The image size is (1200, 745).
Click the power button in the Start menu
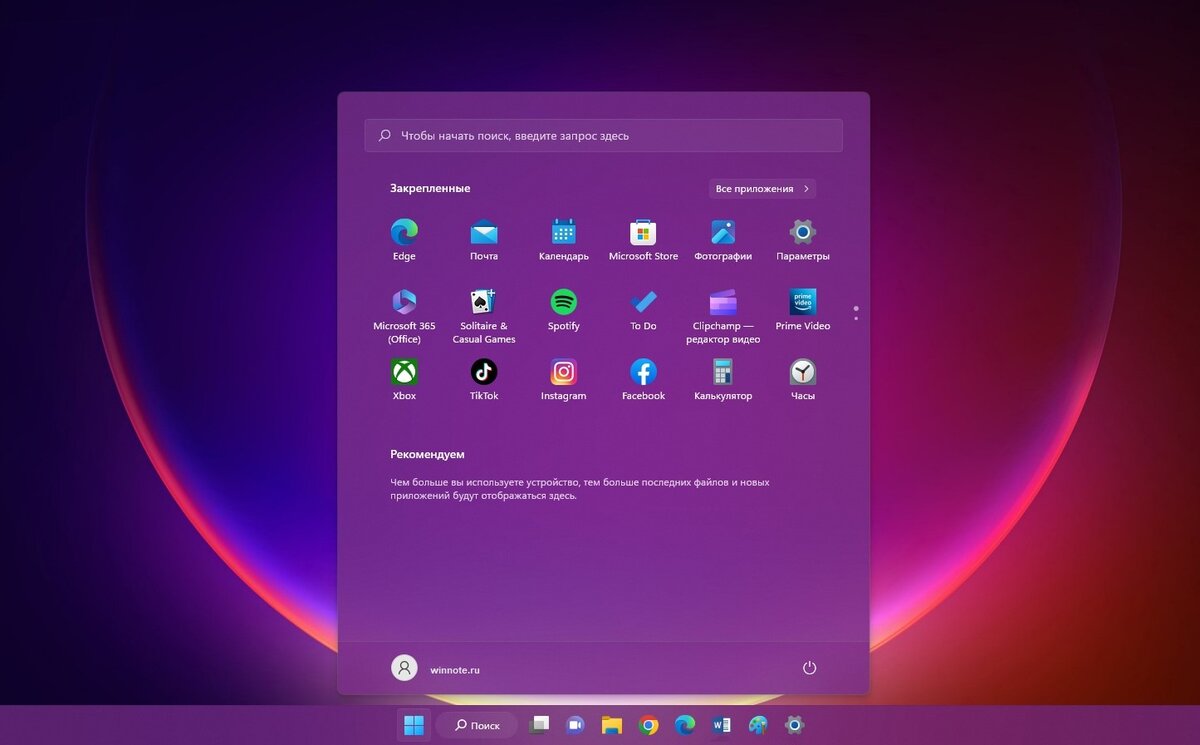[809, 668]
